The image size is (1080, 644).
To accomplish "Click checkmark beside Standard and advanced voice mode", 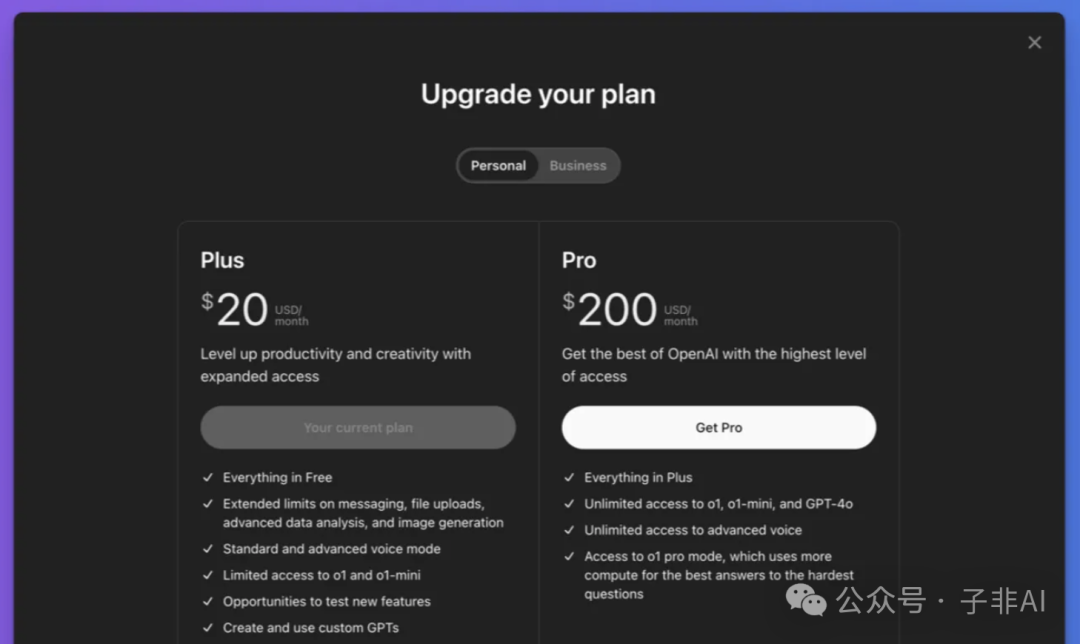I will coord(208,549).
